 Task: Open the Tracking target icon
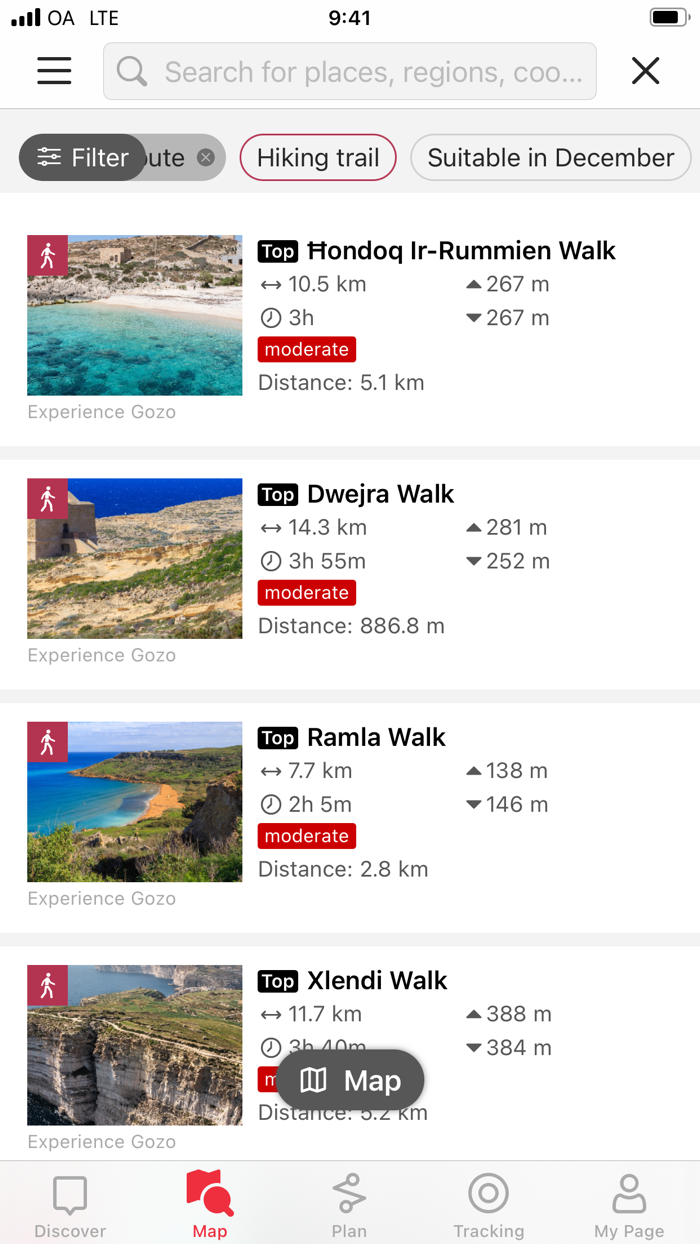(489, 1191)
